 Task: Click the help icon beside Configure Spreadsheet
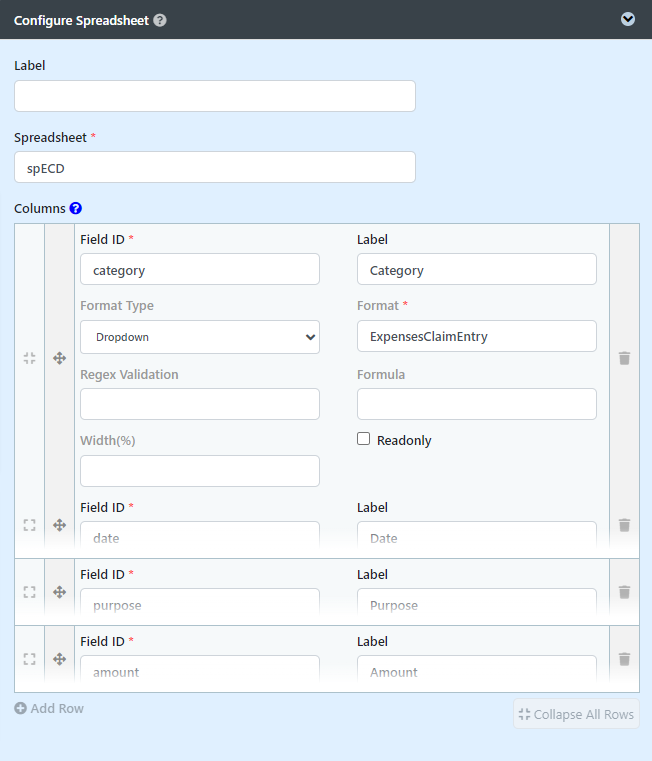pyautogui.click(x=160, y=20)
